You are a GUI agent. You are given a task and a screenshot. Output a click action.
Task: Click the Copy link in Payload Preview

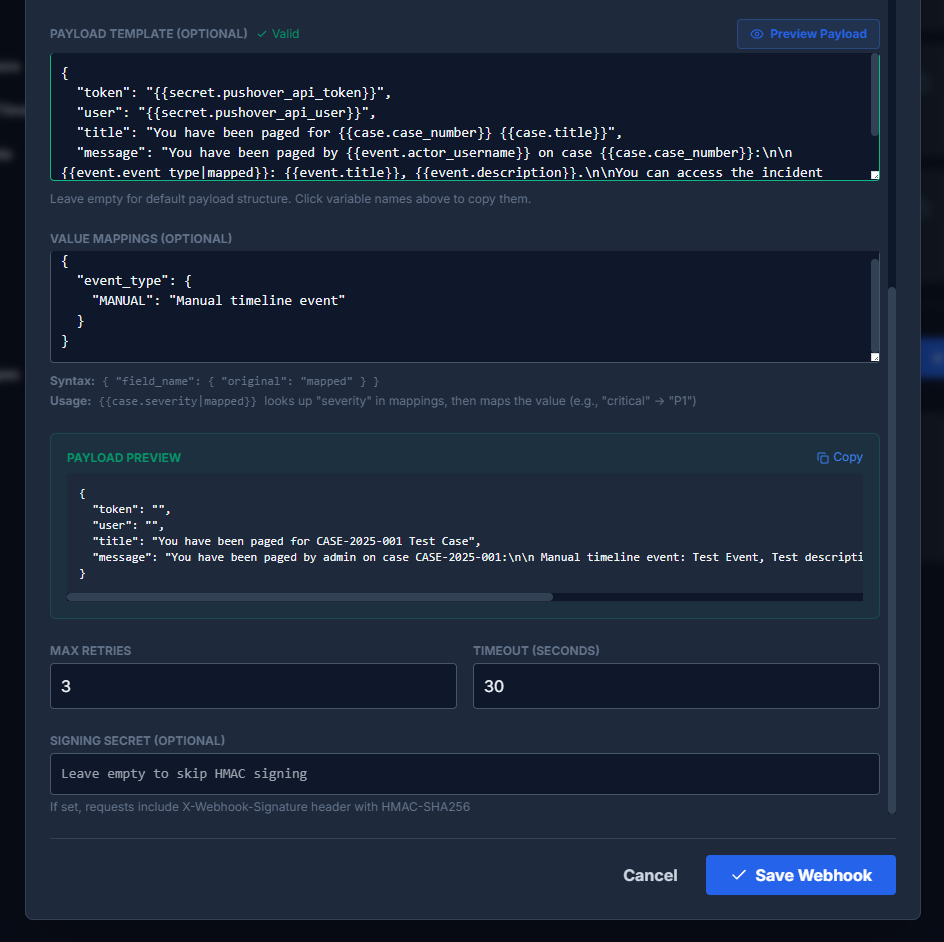[x=840, y=457]
